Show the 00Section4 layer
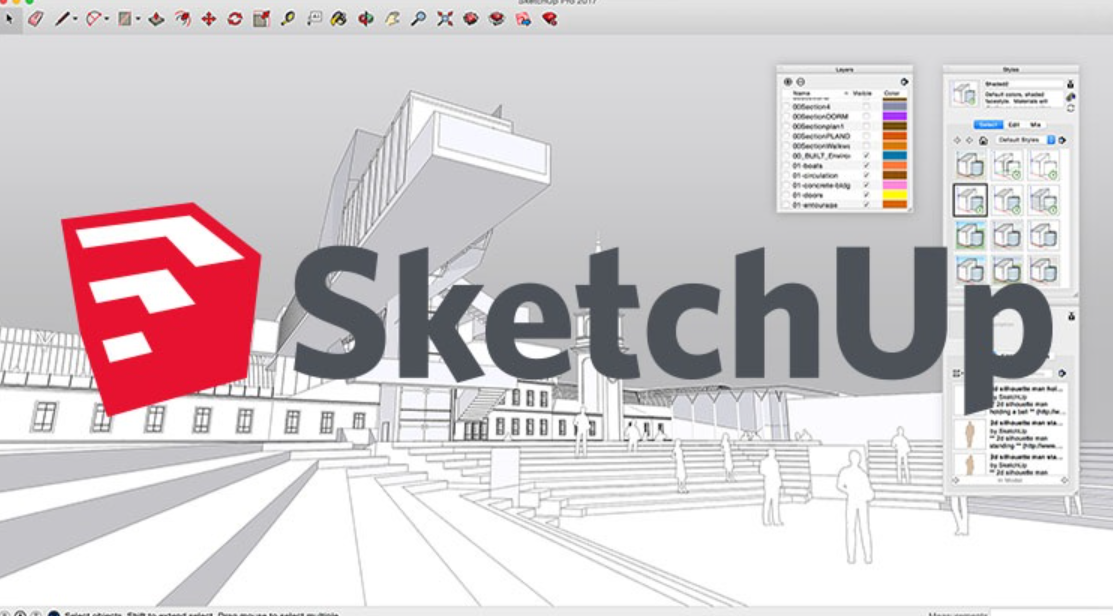This screenshot has width=1113, height=616. [866, 106]
